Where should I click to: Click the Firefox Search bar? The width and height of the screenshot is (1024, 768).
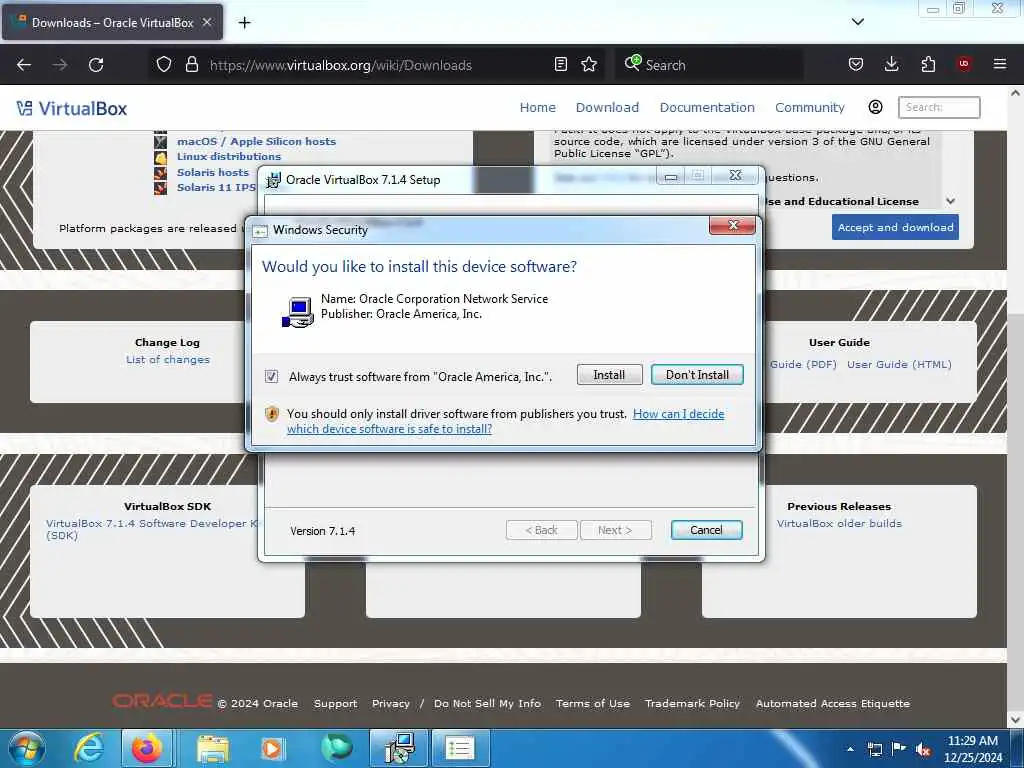click(x=709, y=65)
